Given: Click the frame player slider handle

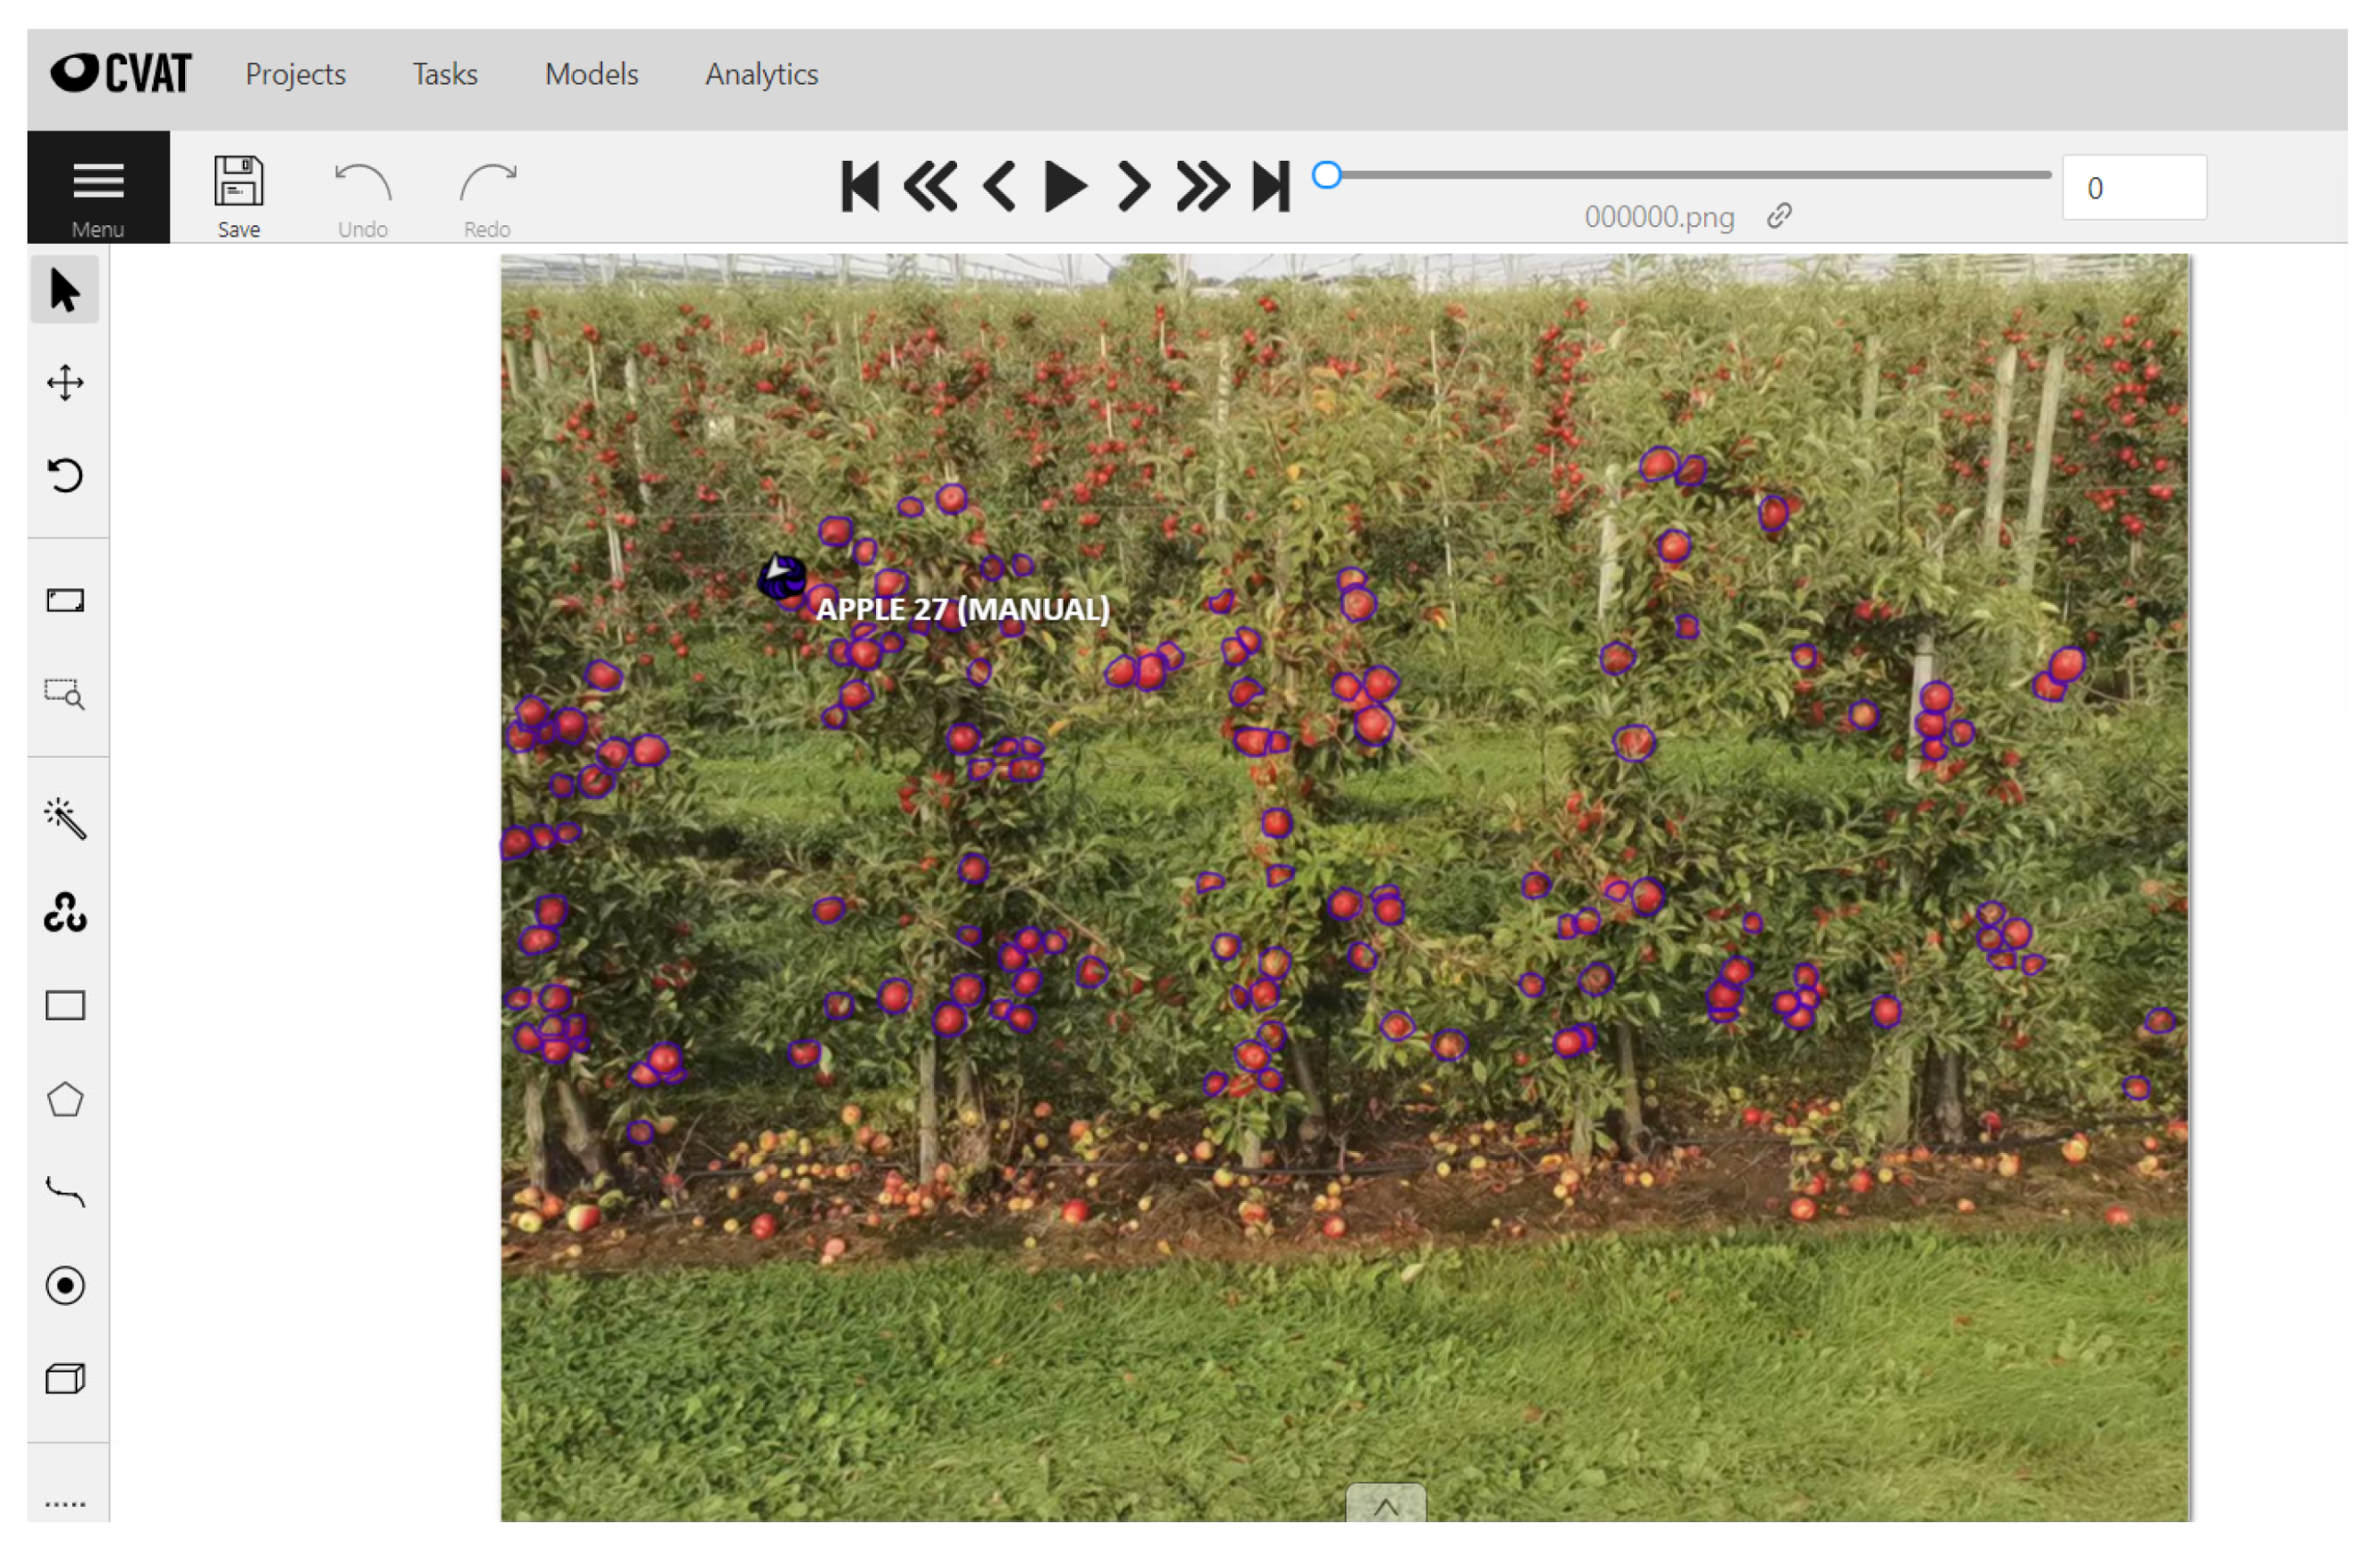Looking at the screenshot, I should [x=1327, y=175].
